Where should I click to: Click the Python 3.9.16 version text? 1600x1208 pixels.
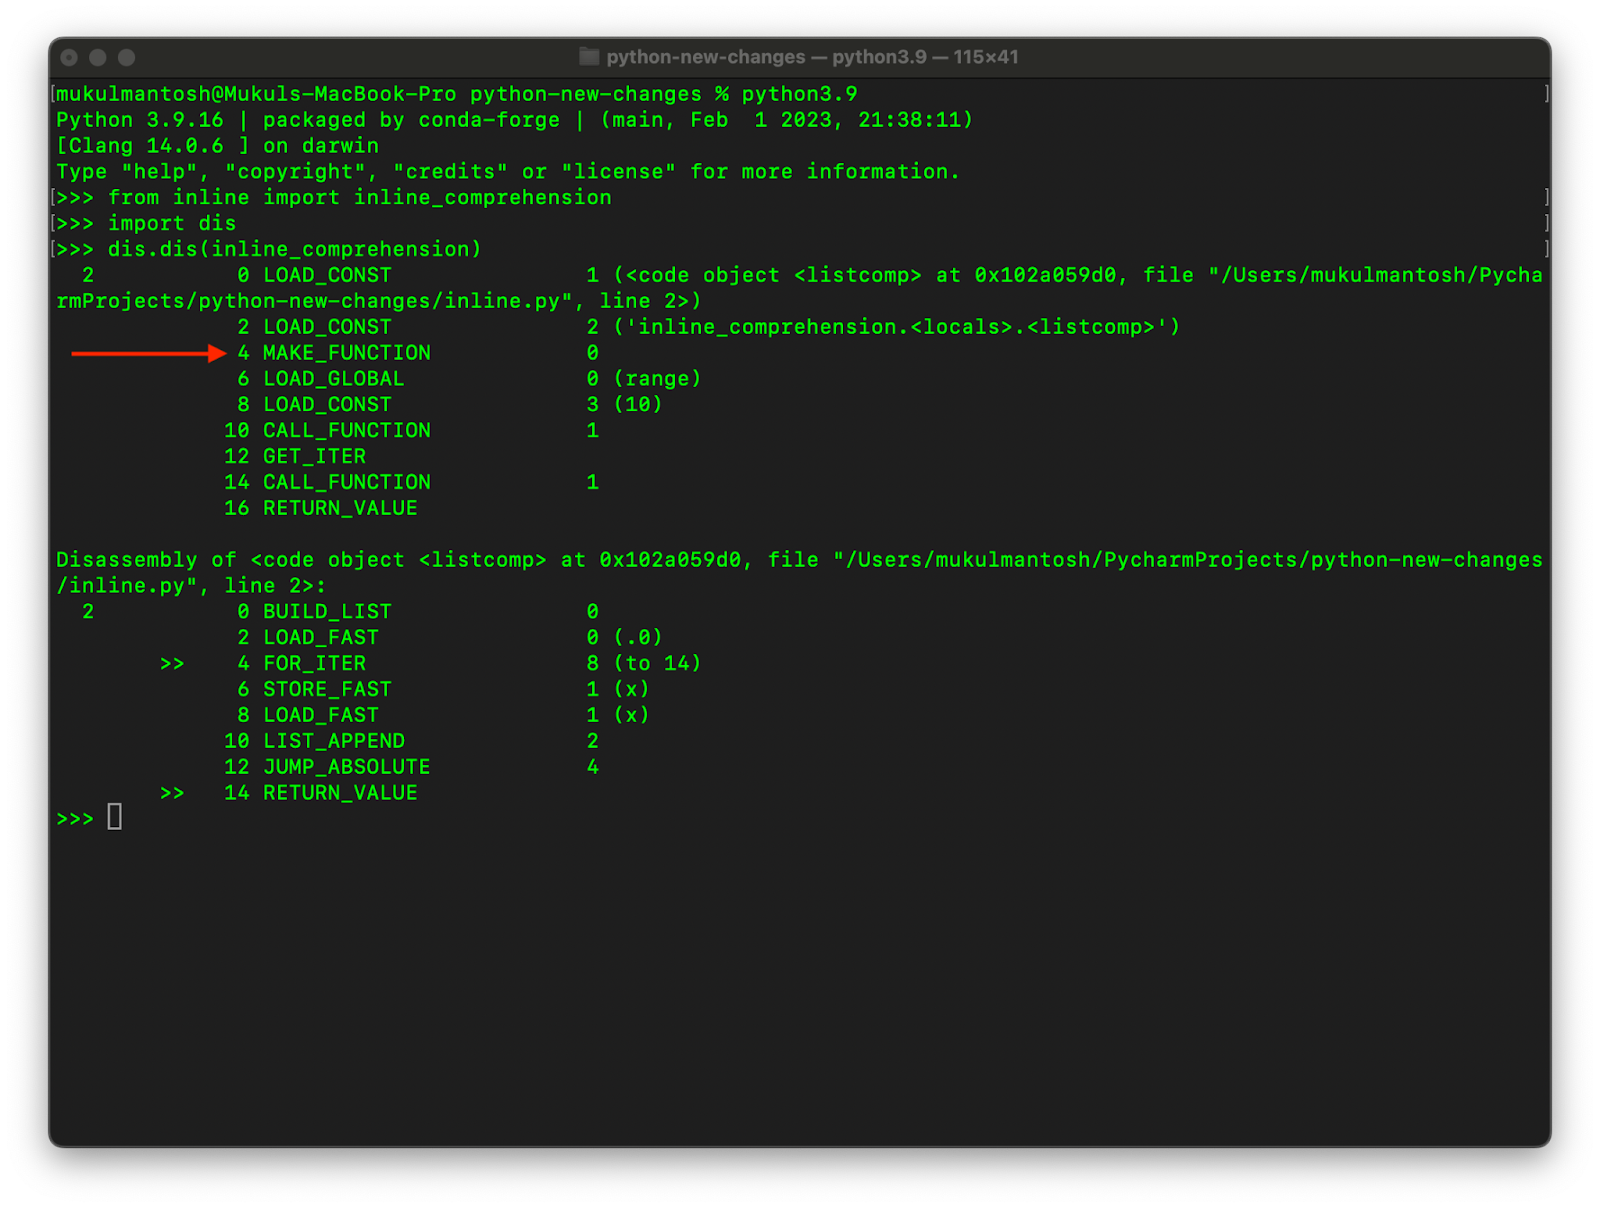(140, 120)
